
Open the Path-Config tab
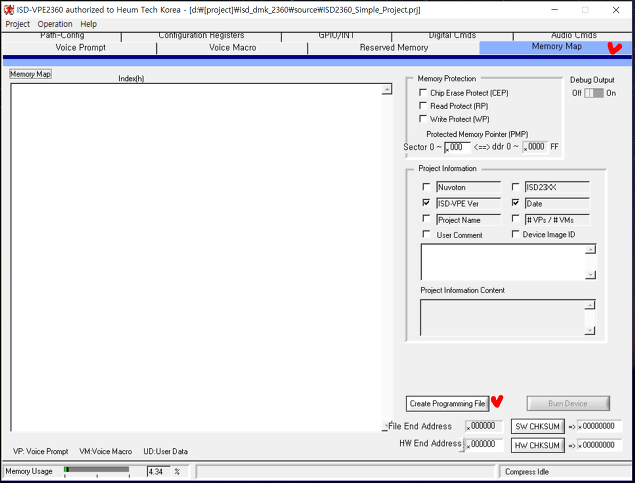(62, 36)
